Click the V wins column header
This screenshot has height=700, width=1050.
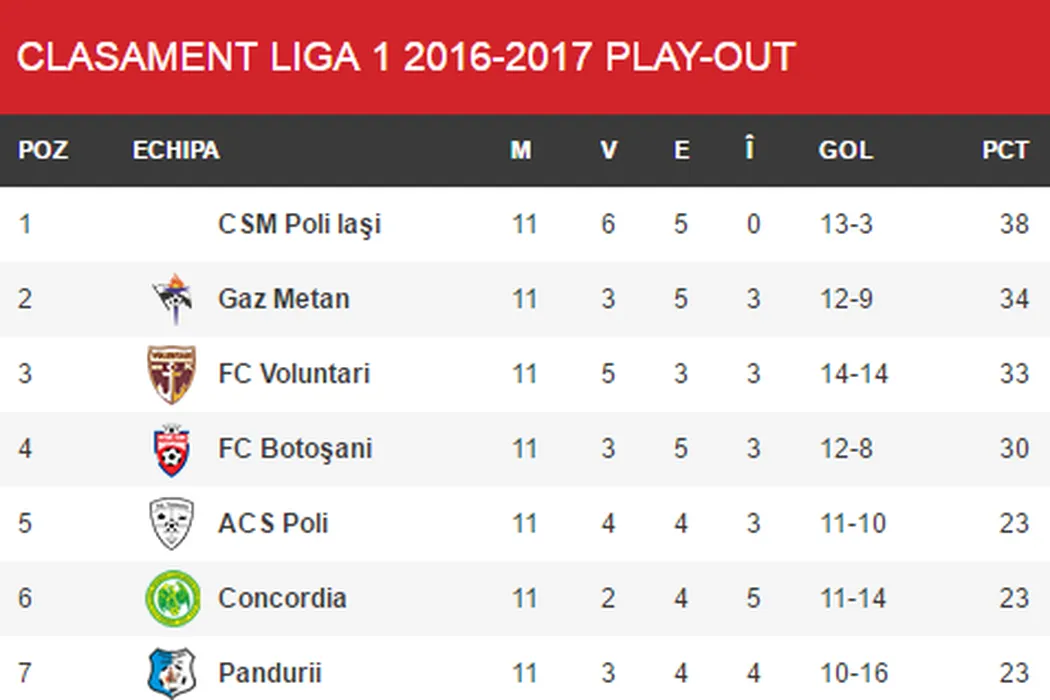pyautogui.click(x=608, y=150)
